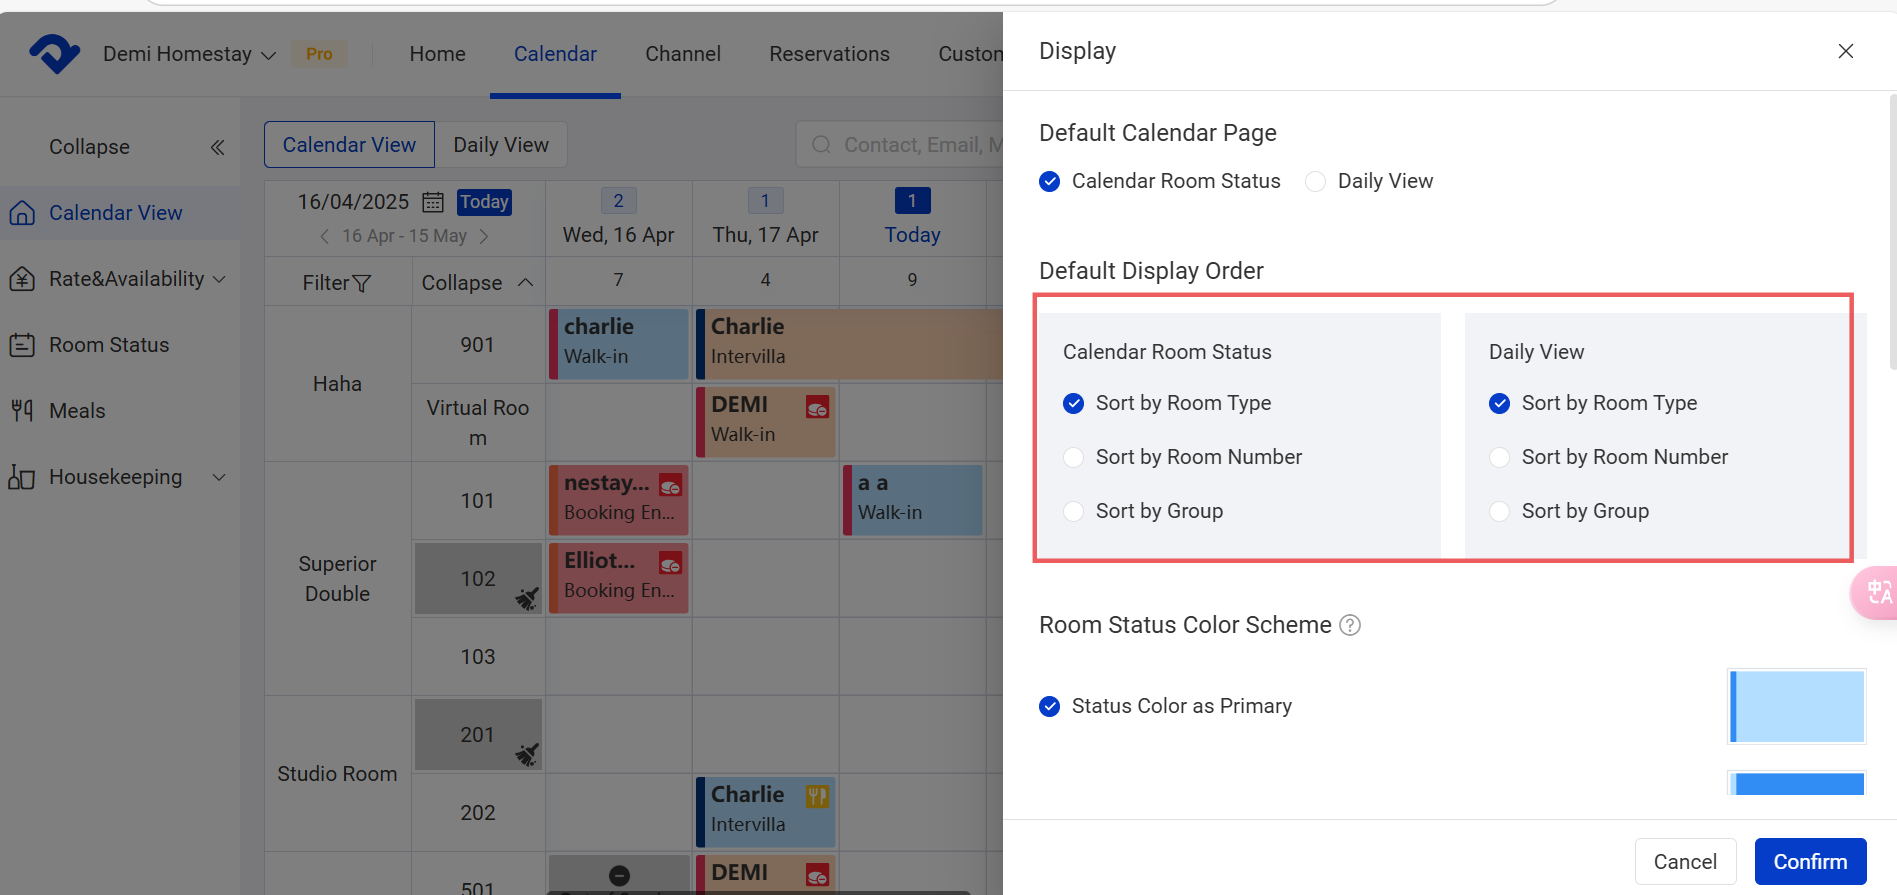Click the light blue status color swatch
The image size is (1897, 895).
coord(1797,706)
